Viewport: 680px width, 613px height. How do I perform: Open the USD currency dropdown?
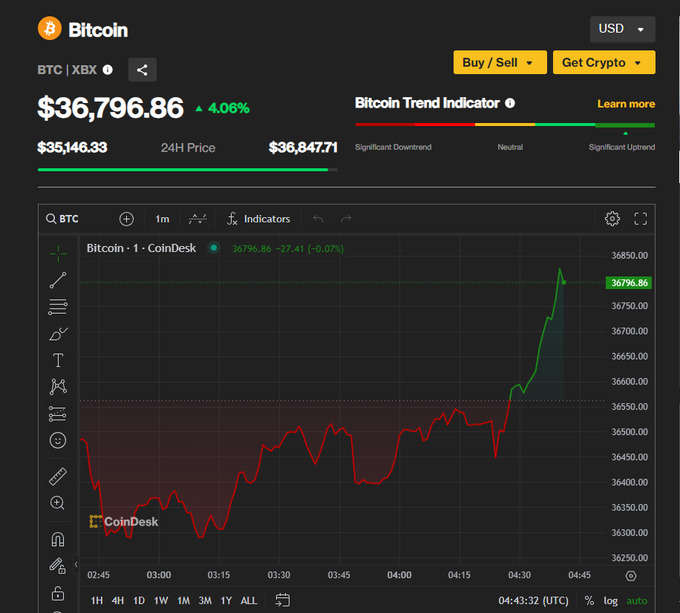pos(622,29)
